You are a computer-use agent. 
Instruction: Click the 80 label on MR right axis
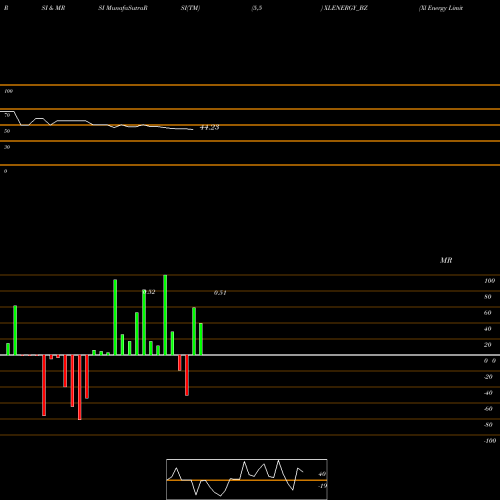[x=488, y=297]
